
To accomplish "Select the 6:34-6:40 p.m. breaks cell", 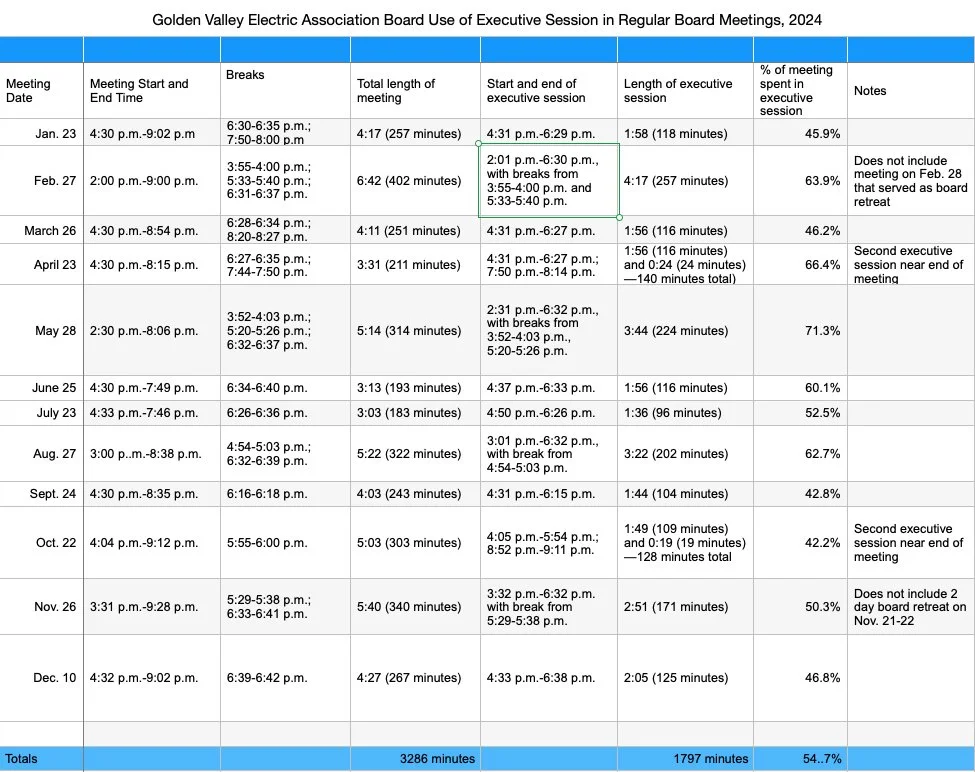I will tap(285, 388).
